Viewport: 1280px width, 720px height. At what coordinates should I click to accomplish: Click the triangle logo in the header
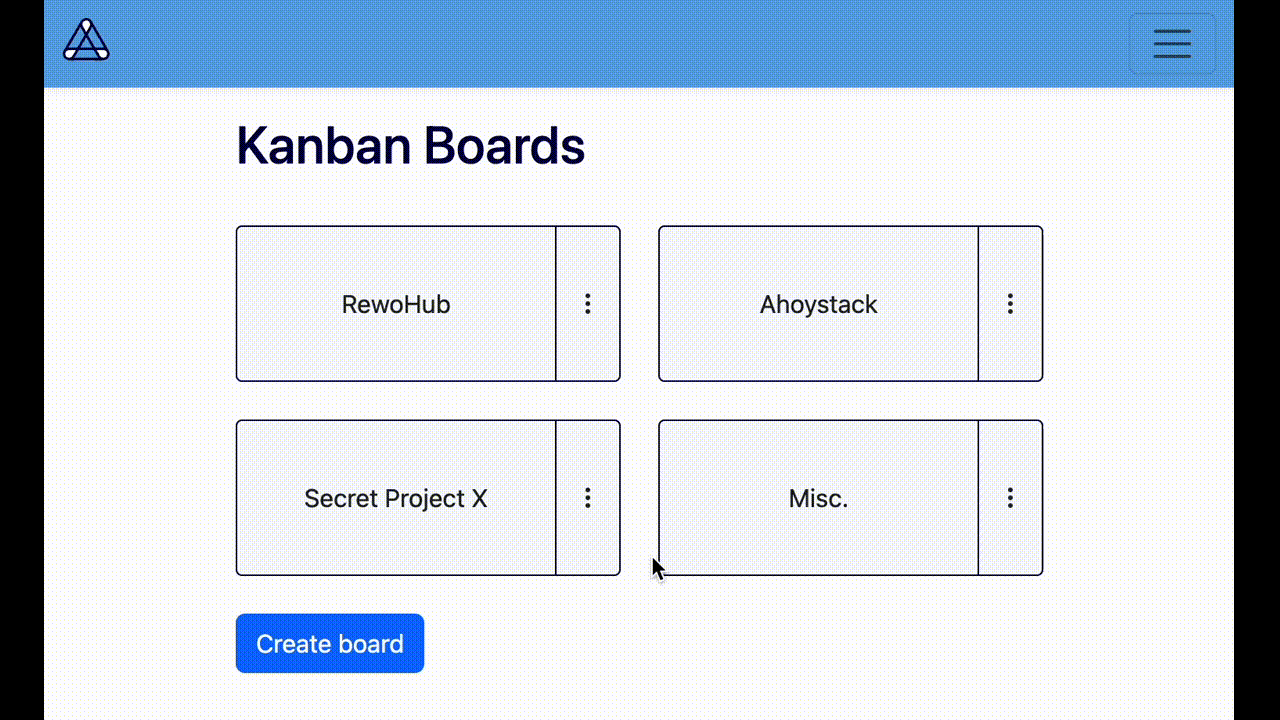pyautogui.click(x=85, y=41)
